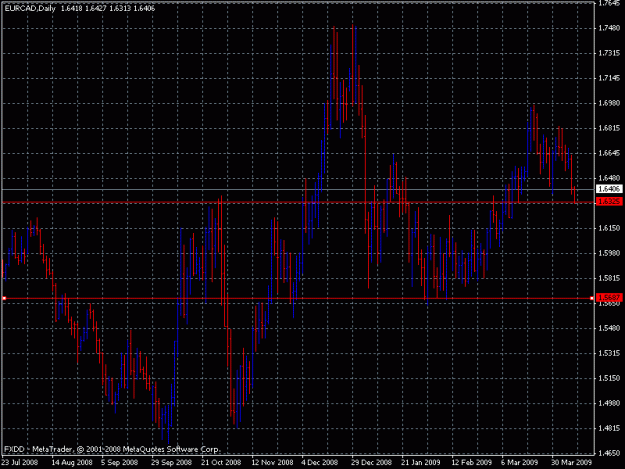This screenshot has width=625, height=469.
Task: Click the 1.5980 price axis label
Action: click(609, 253)
